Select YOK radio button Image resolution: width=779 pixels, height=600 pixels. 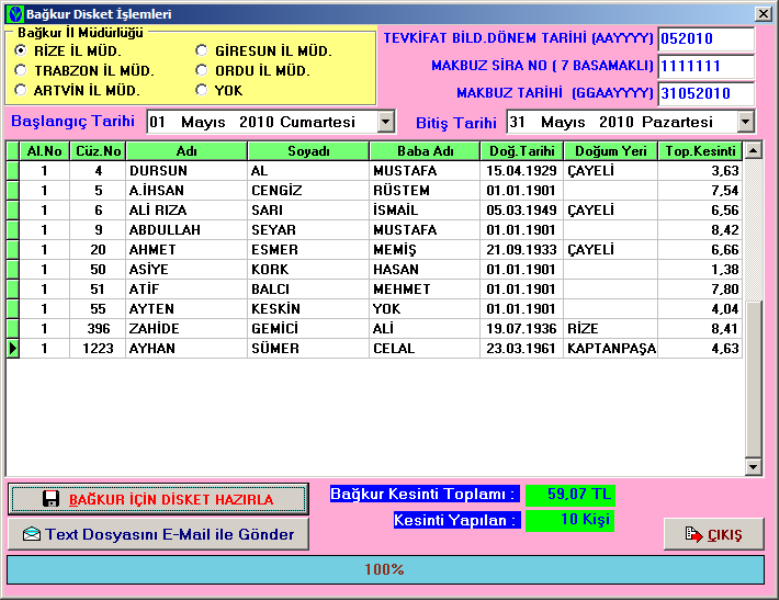201,90
